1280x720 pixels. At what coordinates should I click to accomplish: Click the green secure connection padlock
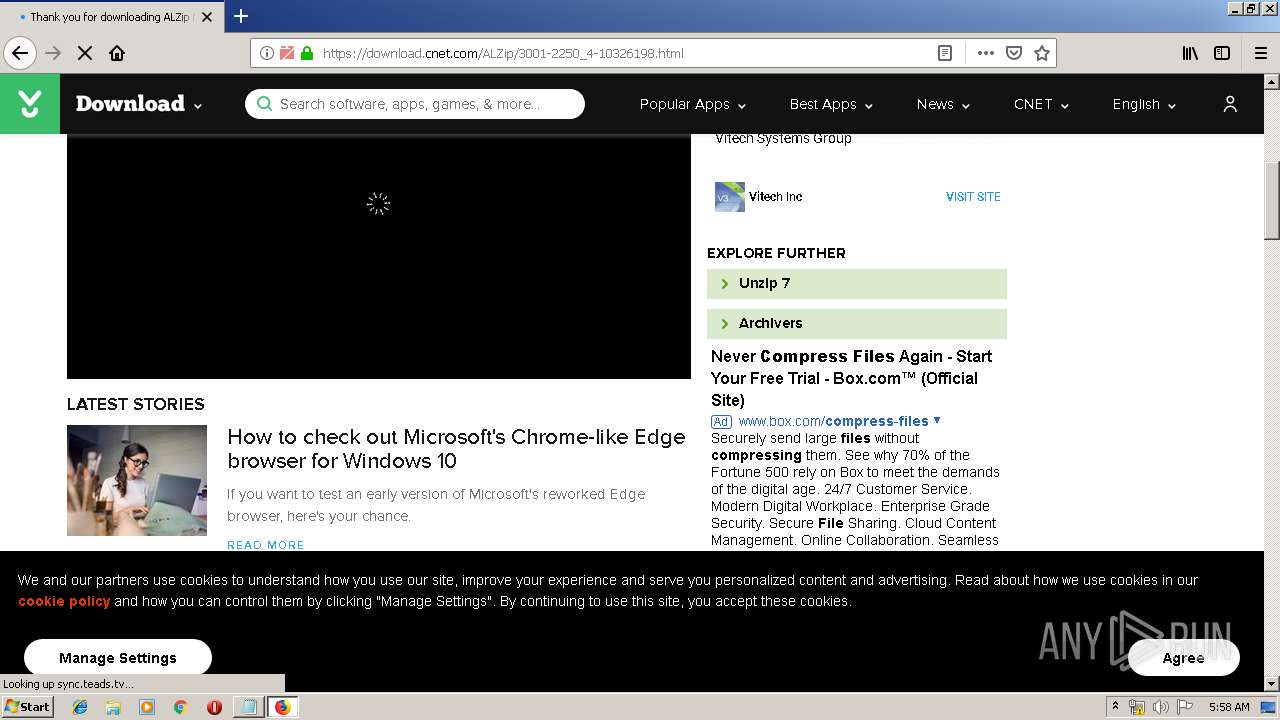pos(307,53)
